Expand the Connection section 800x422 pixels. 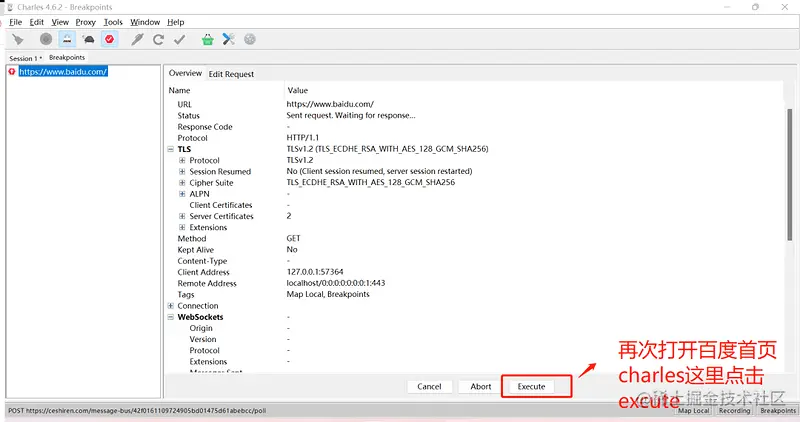click(x=171, y=306)
